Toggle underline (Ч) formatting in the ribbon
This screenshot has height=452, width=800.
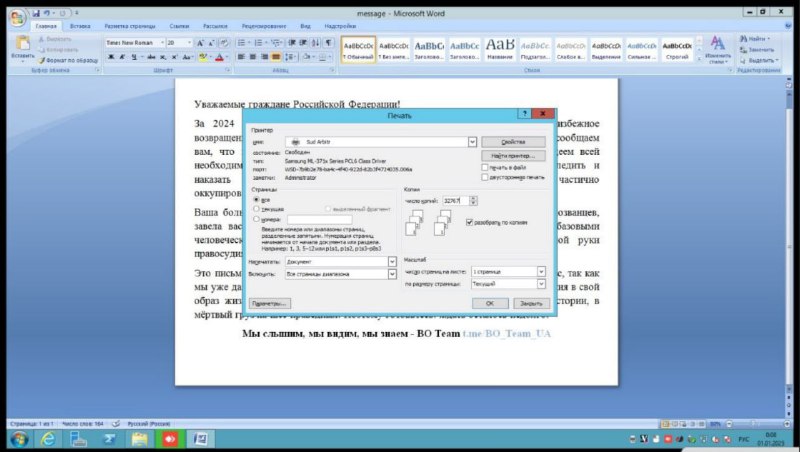134,57
